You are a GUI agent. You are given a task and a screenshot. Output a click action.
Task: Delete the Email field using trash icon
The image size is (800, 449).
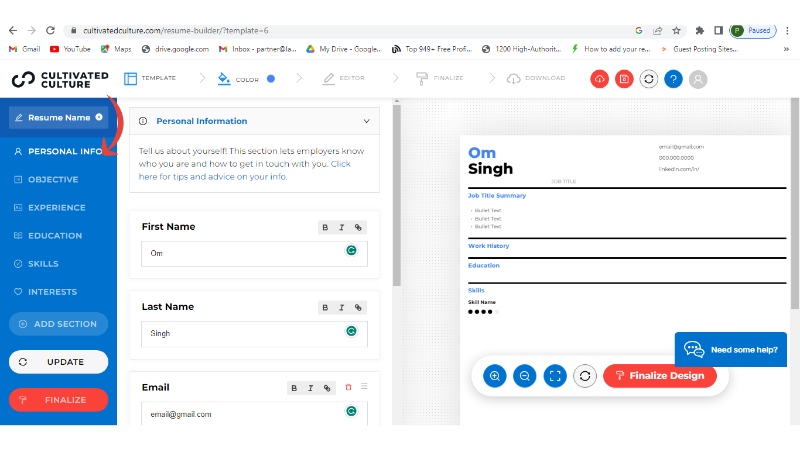(348, 387)
